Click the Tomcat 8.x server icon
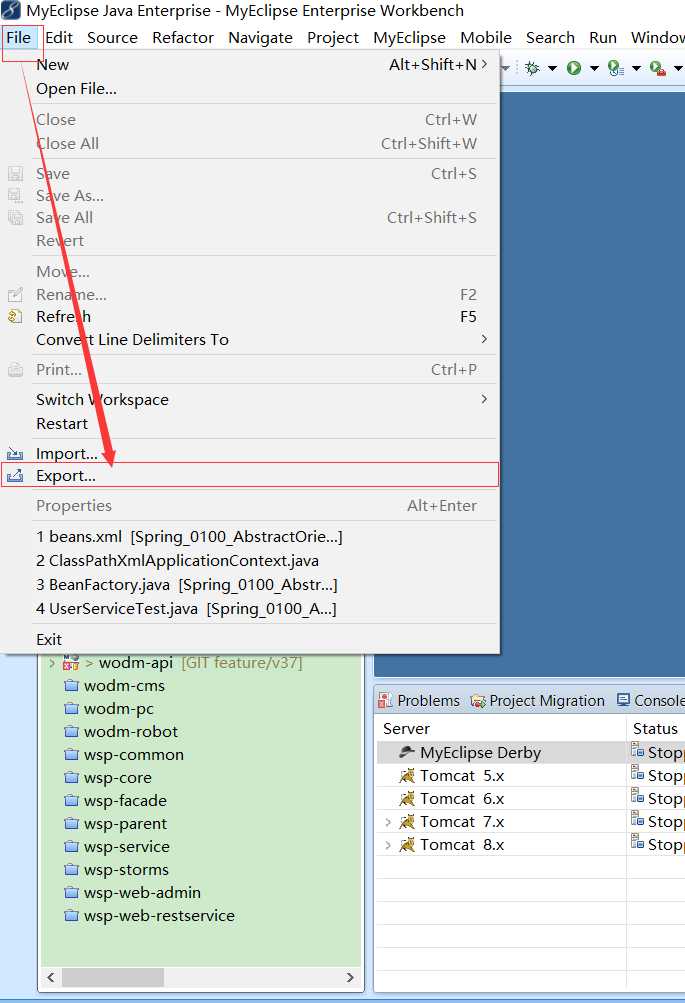 click(407, 844)
